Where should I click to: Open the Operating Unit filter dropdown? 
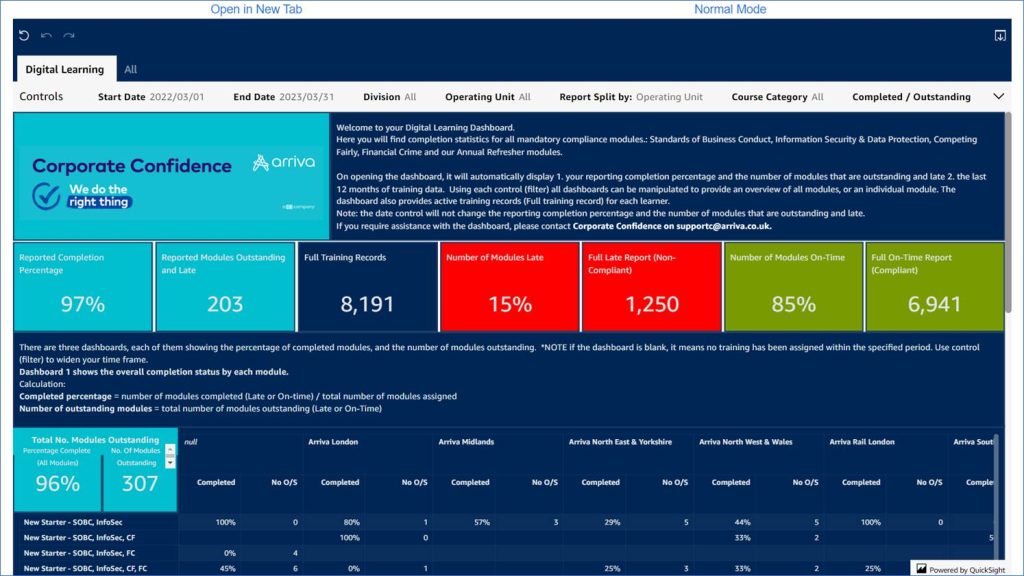pos(488,97)
